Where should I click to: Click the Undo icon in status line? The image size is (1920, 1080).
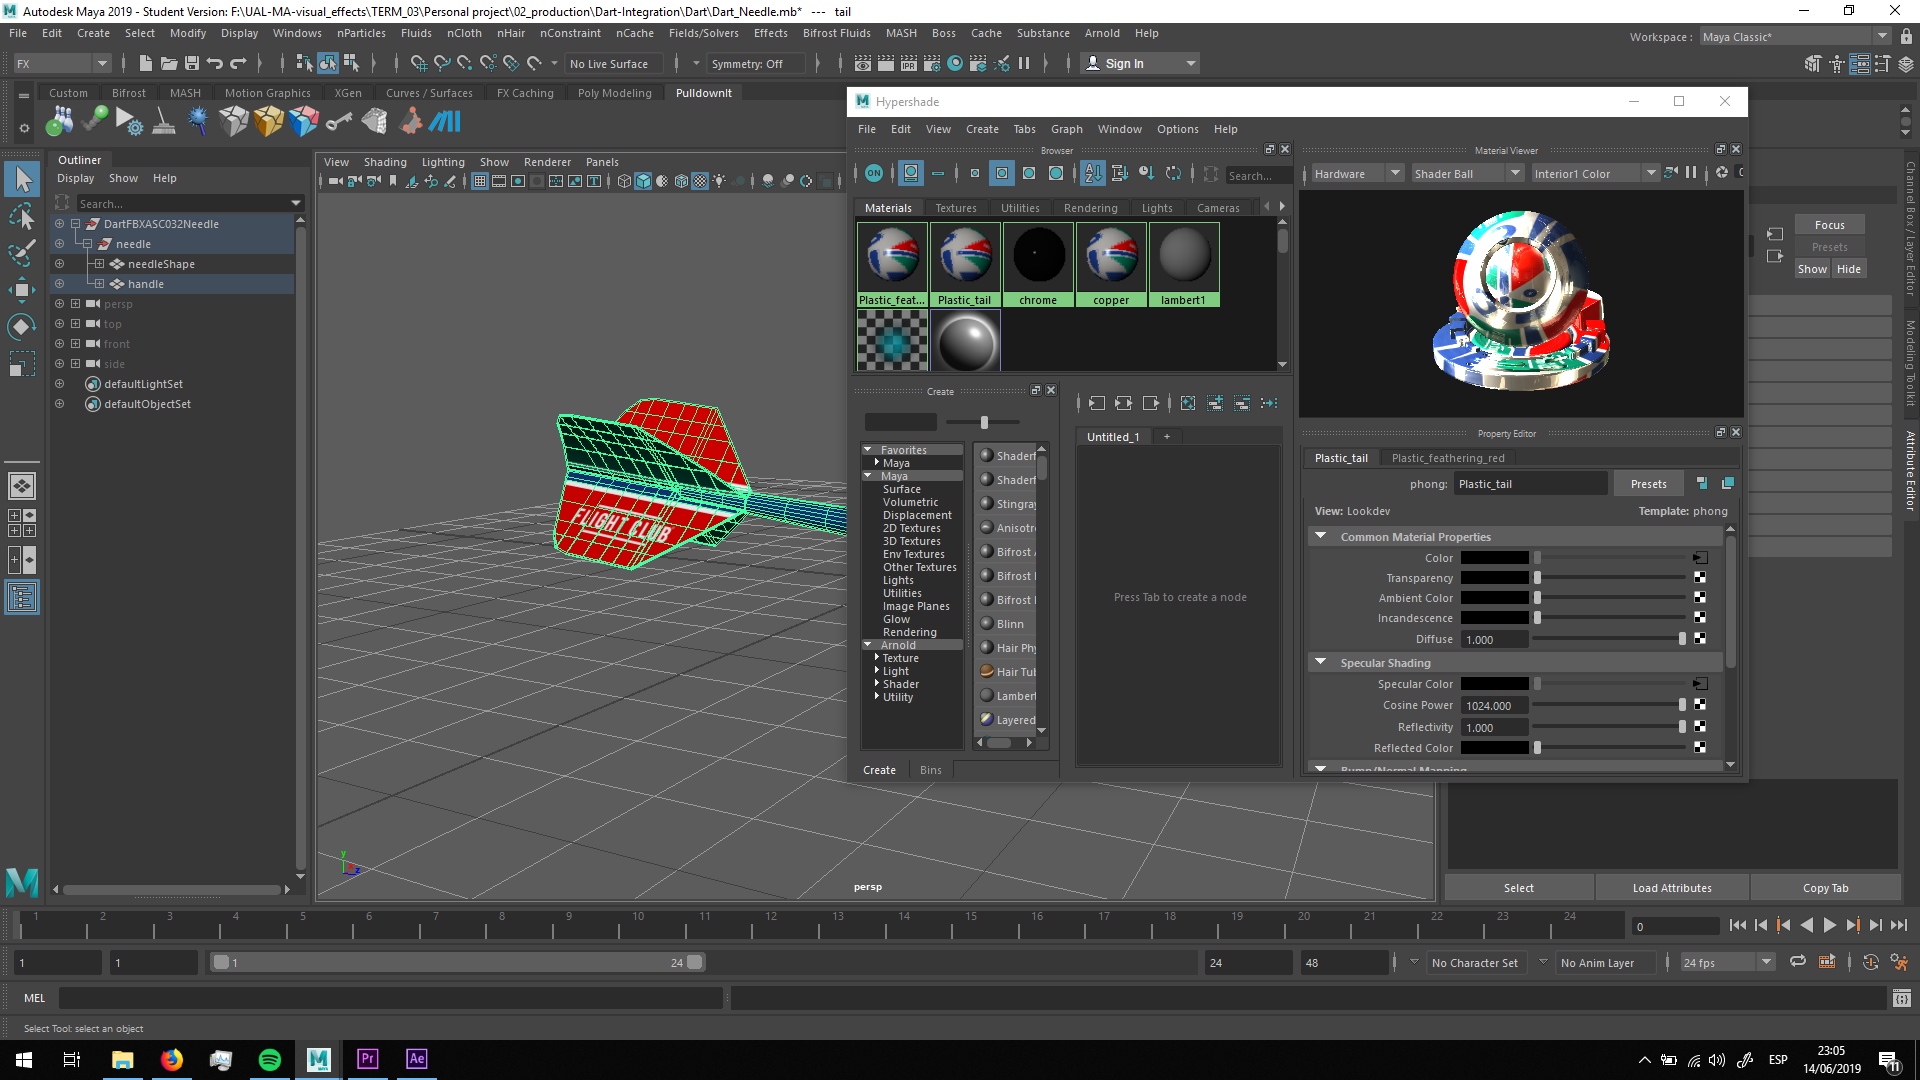[x=215, y=63]
